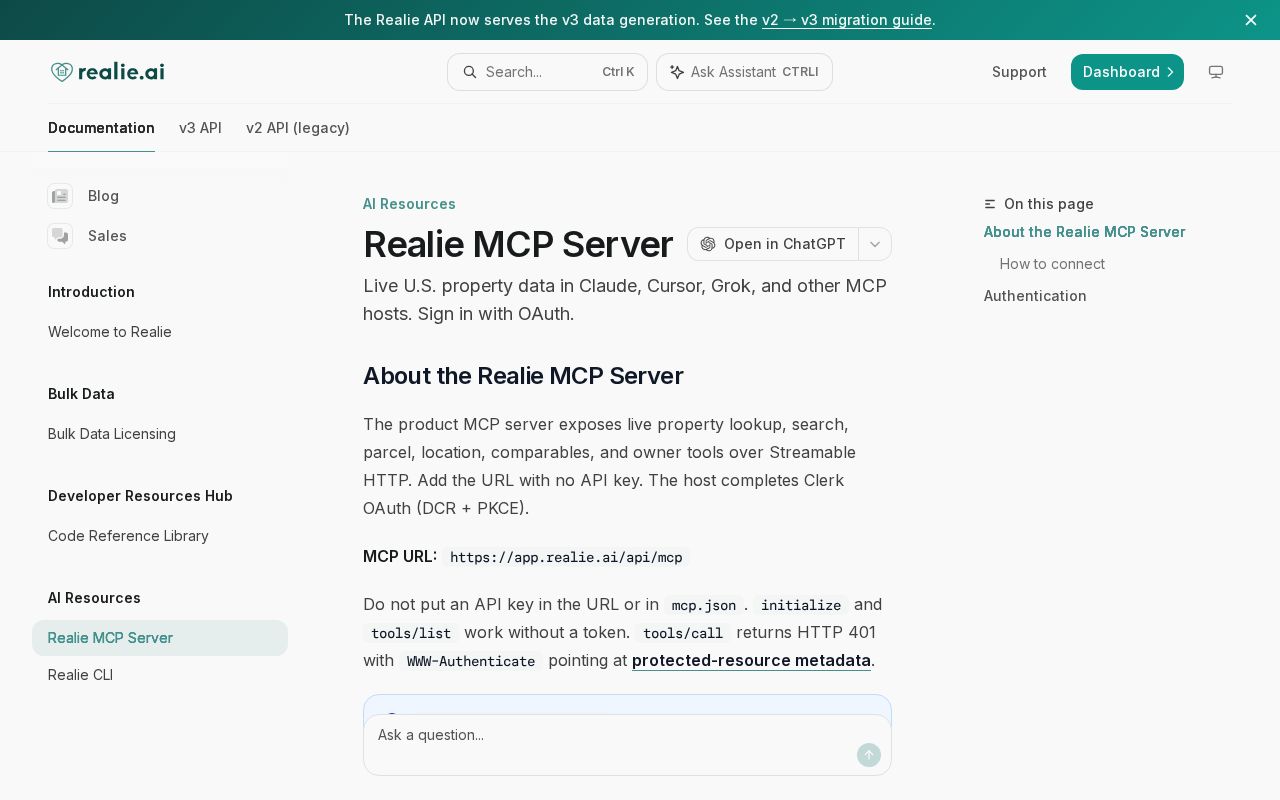Dismiss the v3 announcement banner
Viewport: 1280px width, 800px height.
(x=1251, y=20)
